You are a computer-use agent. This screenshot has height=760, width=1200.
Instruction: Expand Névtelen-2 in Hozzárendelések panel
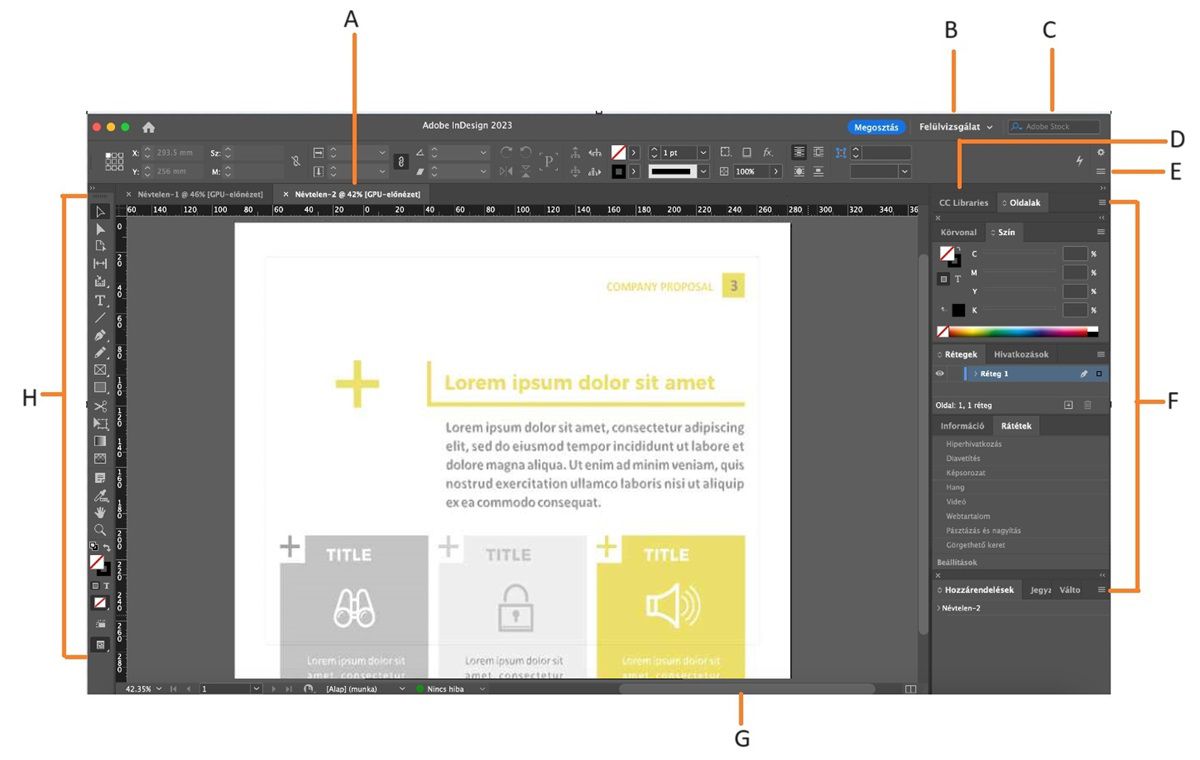[938, 608]
